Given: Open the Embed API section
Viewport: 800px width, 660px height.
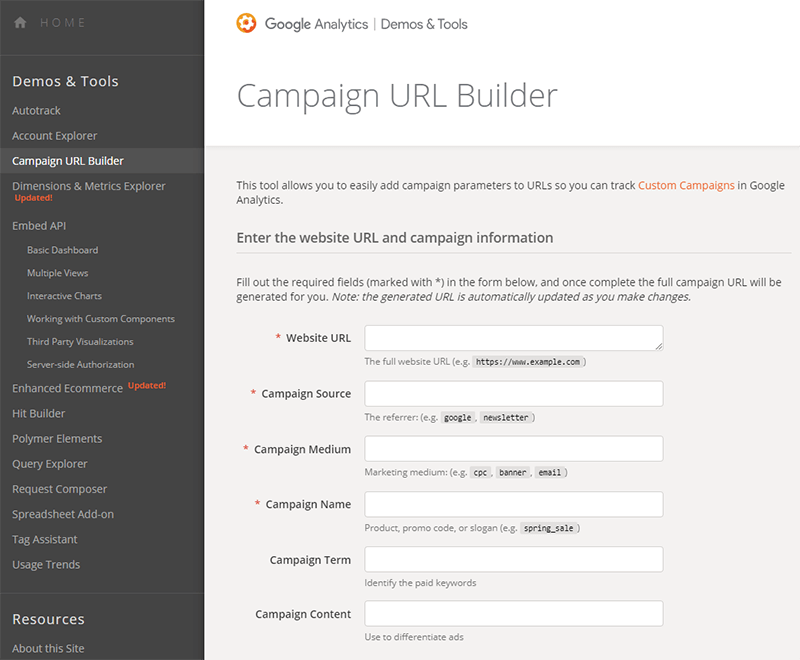Looking at the screenshot, I should [39, 226].
